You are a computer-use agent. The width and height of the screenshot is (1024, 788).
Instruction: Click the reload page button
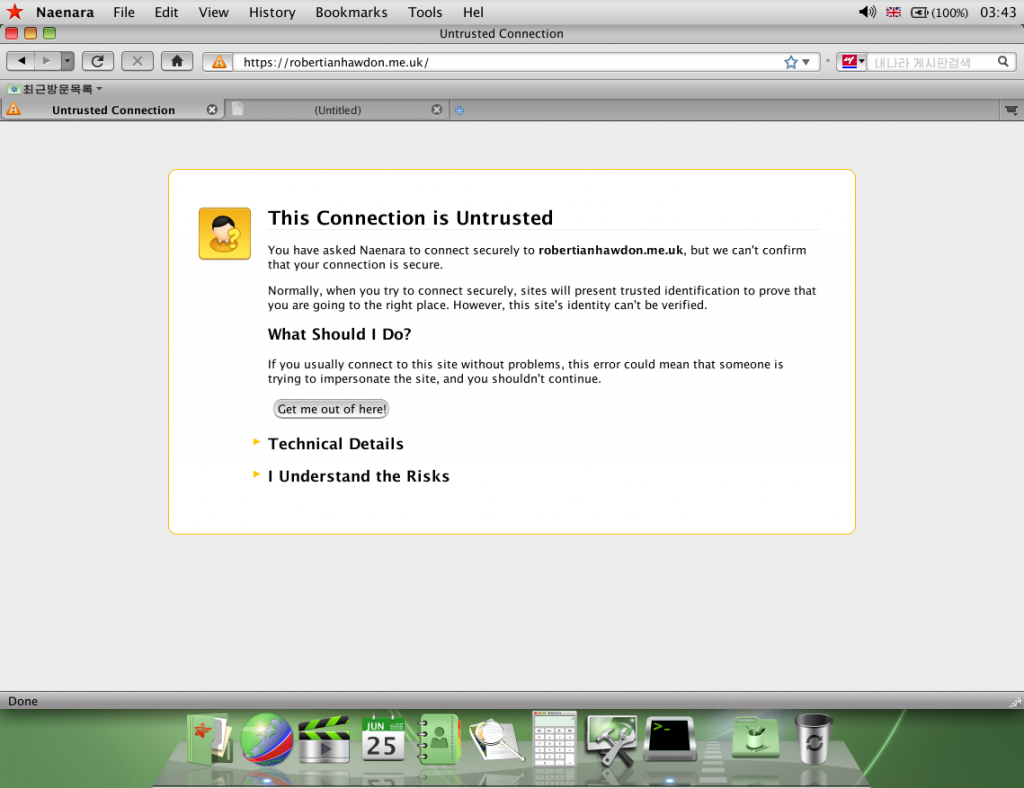click(97, 61)
